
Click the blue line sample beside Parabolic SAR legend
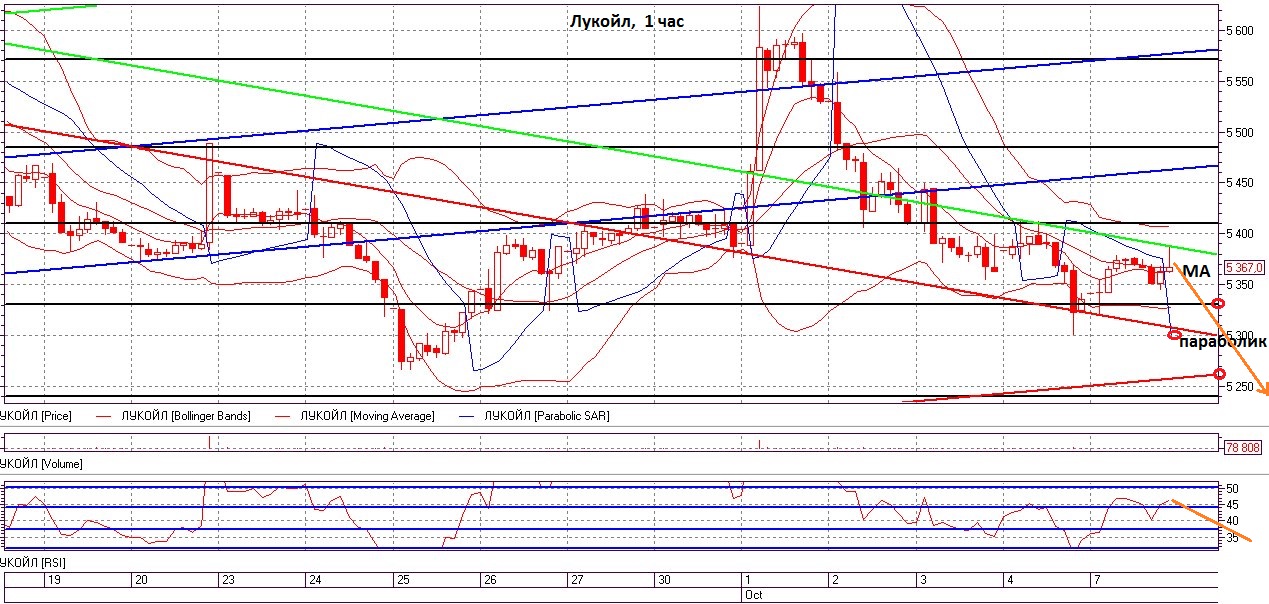(468, 416)
